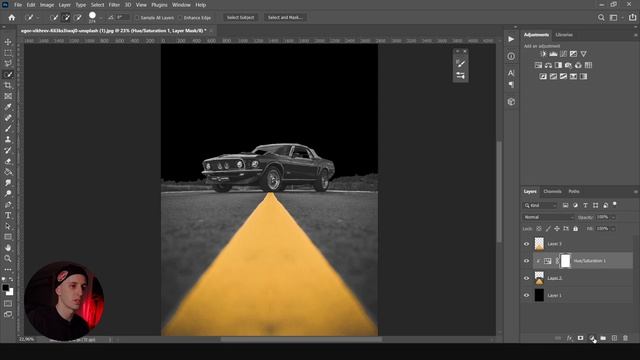Delete layer with trash icon
640x360 pixels.
(x=625, y=338)
